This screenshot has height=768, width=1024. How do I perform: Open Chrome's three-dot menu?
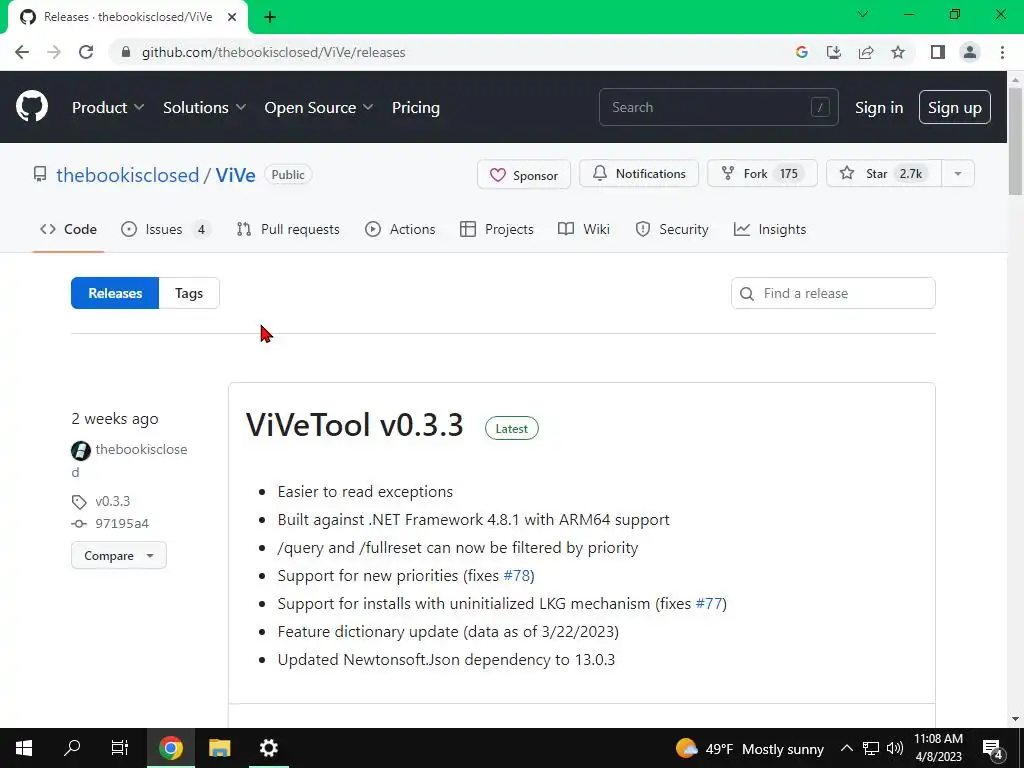pos(1002,52)
